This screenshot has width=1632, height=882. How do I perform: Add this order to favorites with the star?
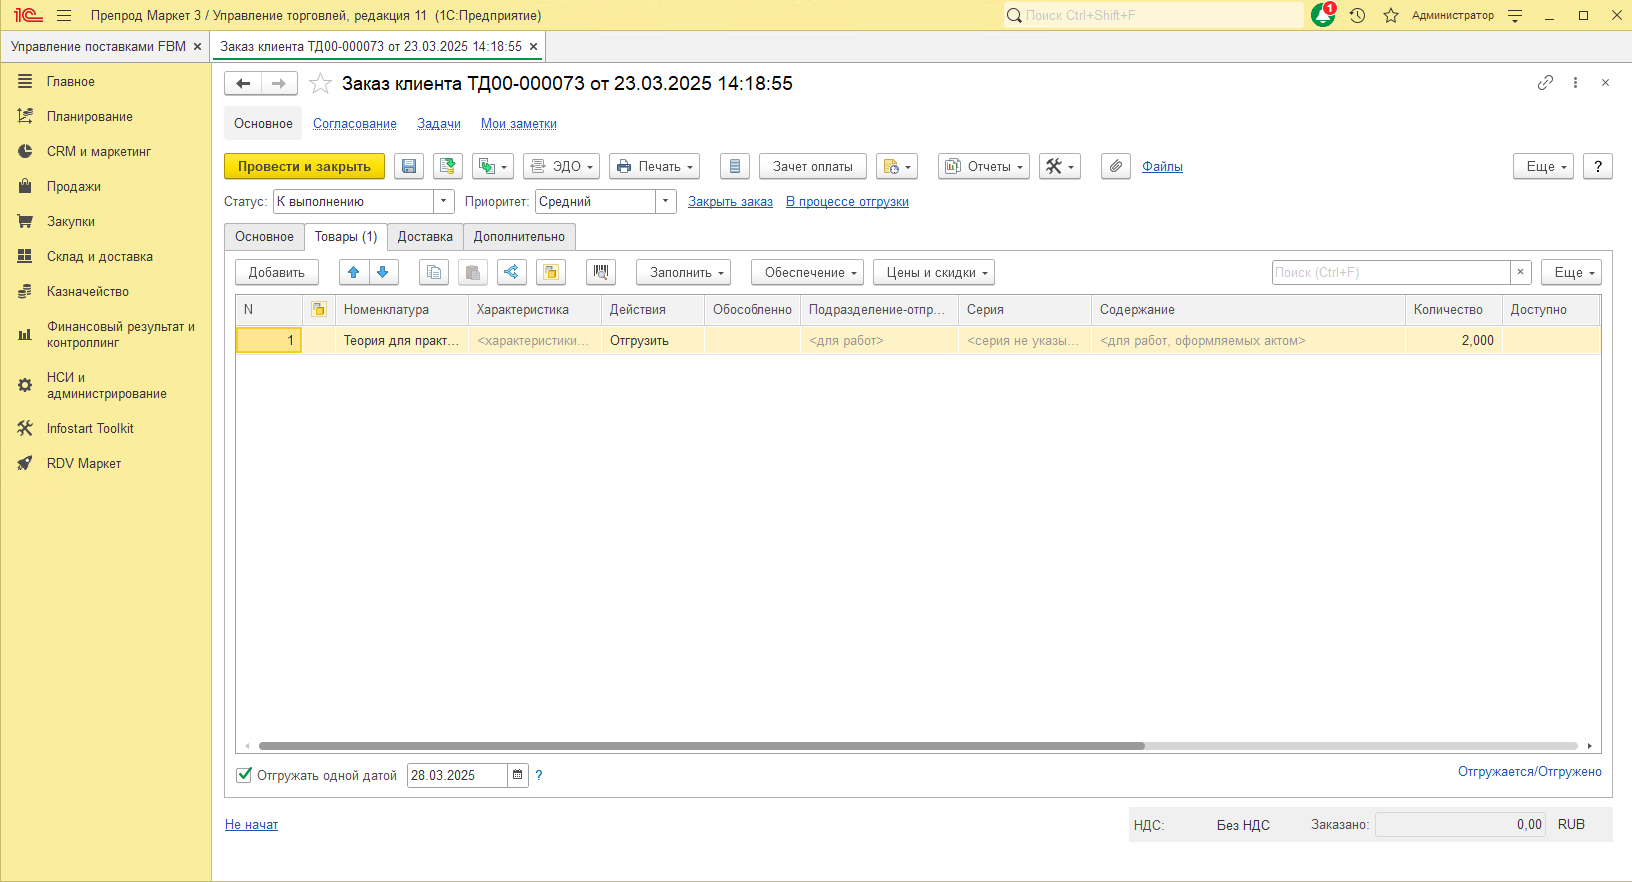click(x=320, y=84)
